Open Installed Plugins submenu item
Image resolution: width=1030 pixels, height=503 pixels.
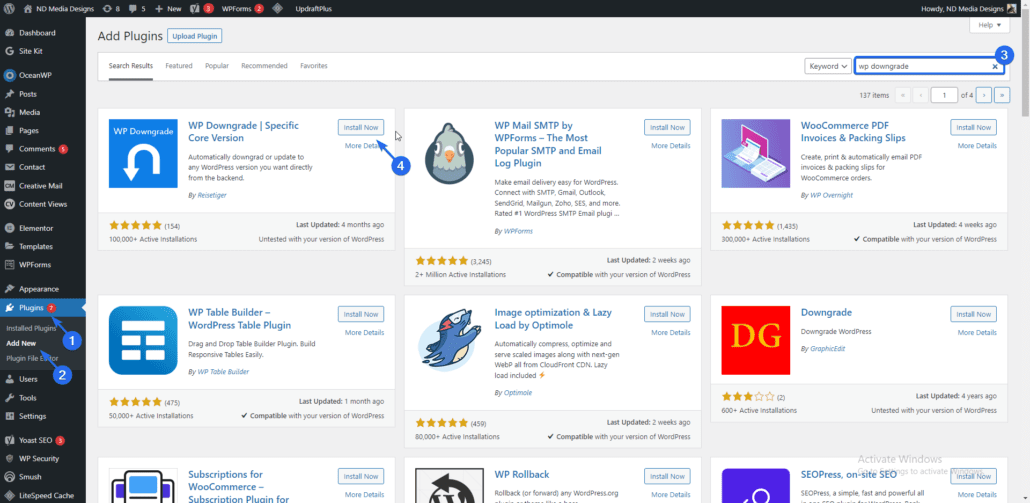click(32, 328)
